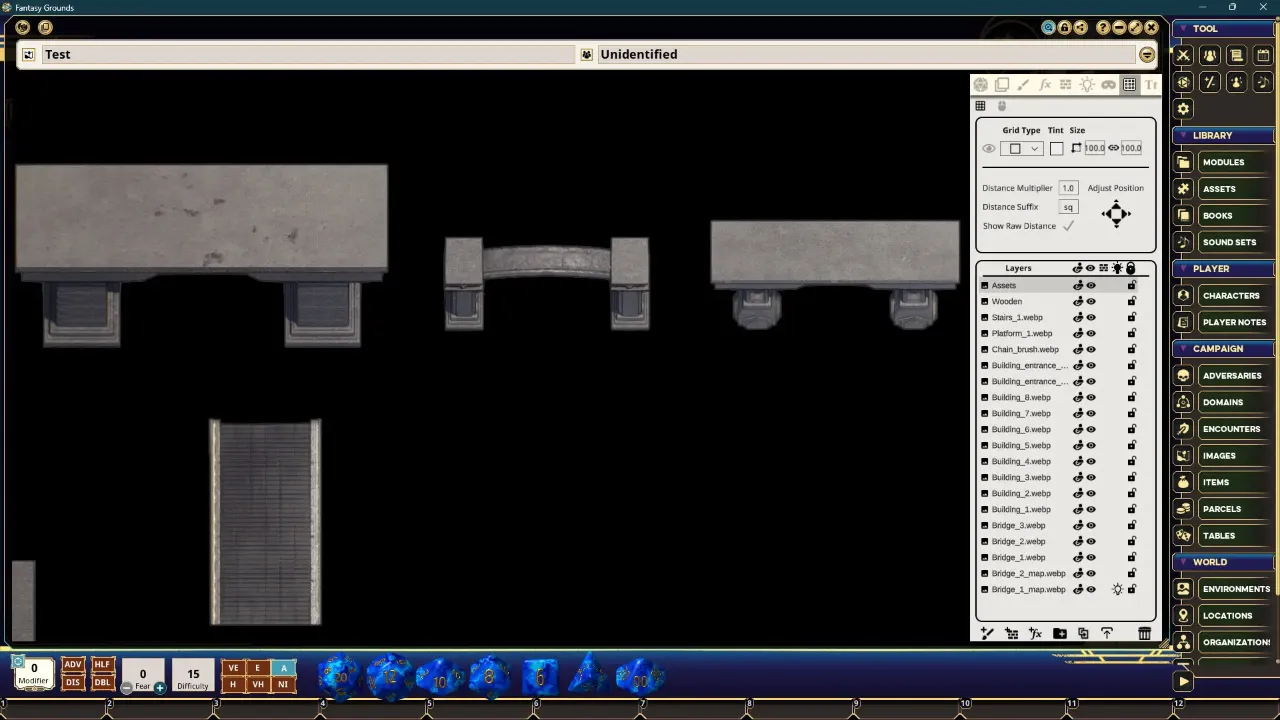Image resolution: width=1280 pixels, height=720 pixels.
Task: Add a new paint layer
Action: pyautogui.click(x=987, y=633)
